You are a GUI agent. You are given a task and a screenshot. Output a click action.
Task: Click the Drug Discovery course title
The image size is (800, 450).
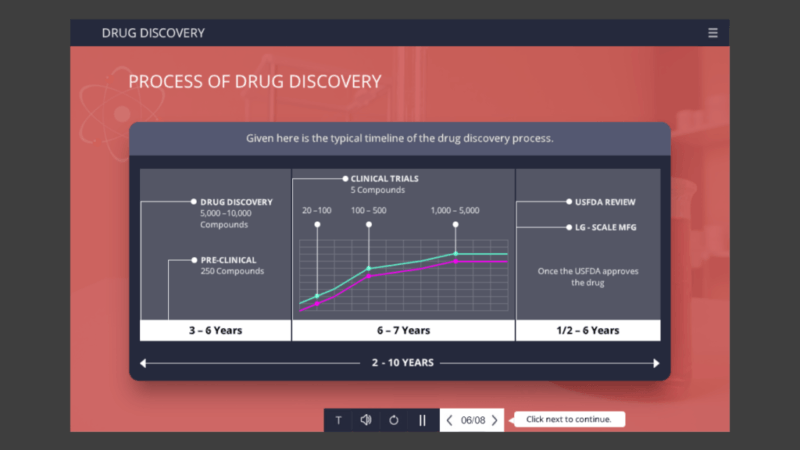(x=153, y=33)
